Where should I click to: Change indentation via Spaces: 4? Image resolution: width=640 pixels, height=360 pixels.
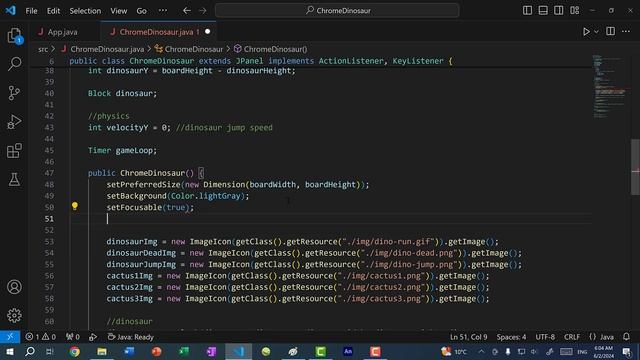coord(511,337)
